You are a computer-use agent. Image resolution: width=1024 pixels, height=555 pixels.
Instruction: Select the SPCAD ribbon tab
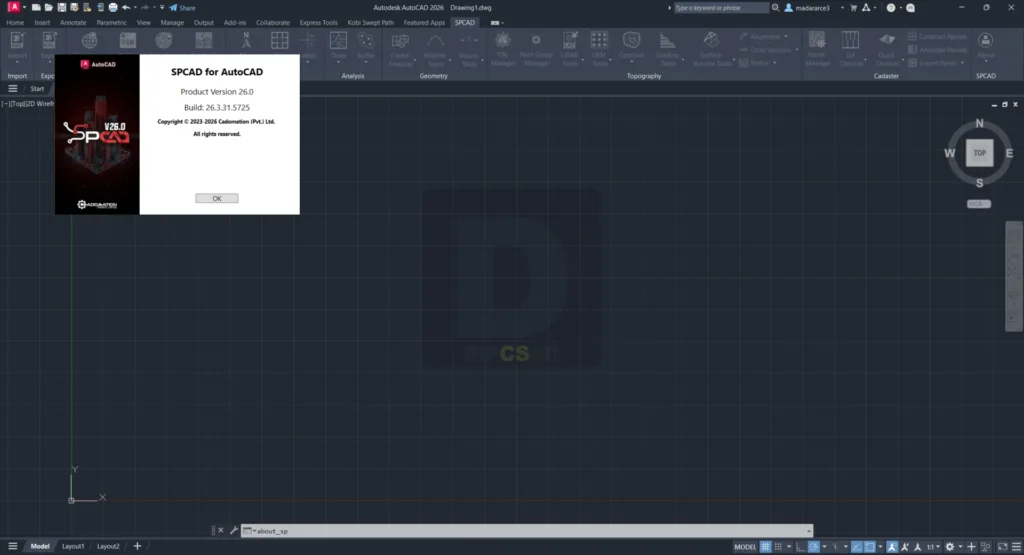(464, 22)
